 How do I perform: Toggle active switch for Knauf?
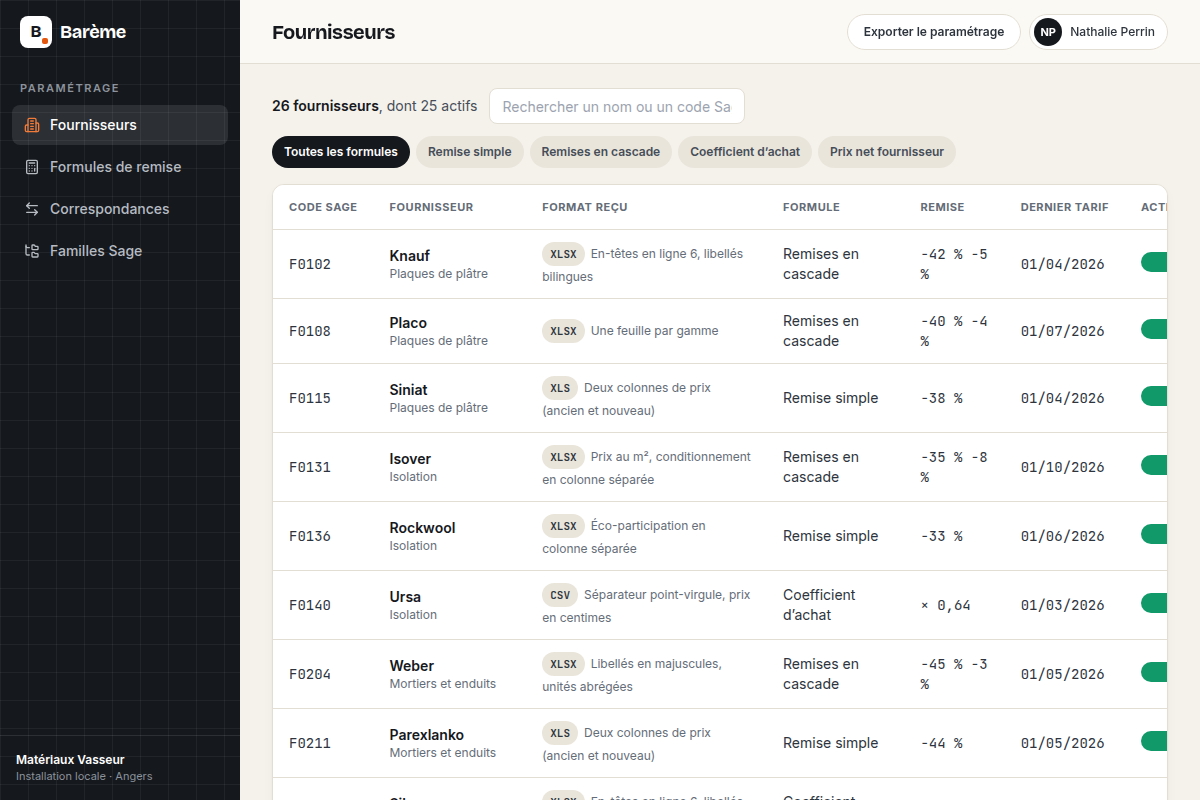click(1154, 263)
